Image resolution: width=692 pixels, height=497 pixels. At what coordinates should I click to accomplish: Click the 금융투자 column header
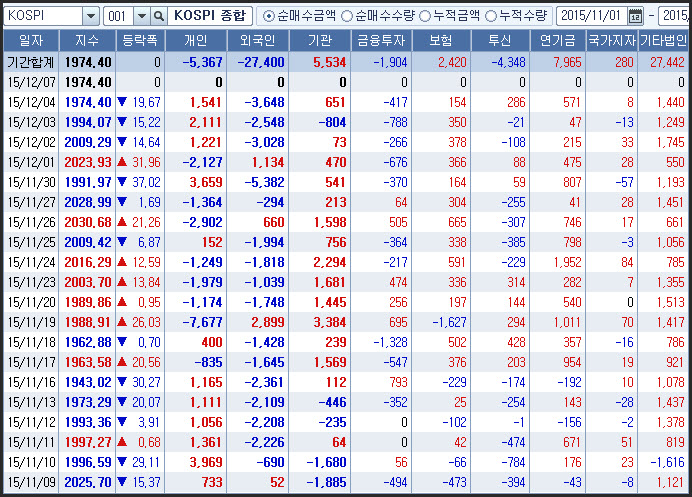[x=381, y=41]
